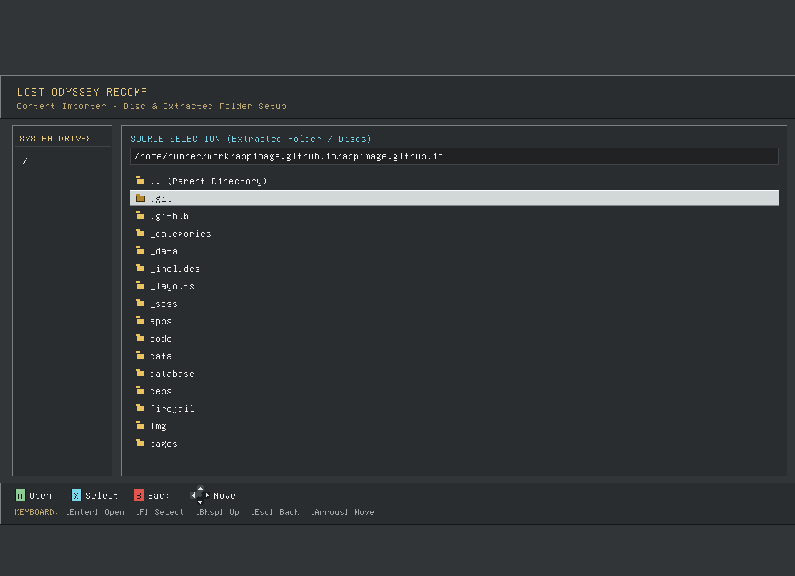Click the _includes folder icon
This screenshot has height=576, width=795.
coord(140,268)
